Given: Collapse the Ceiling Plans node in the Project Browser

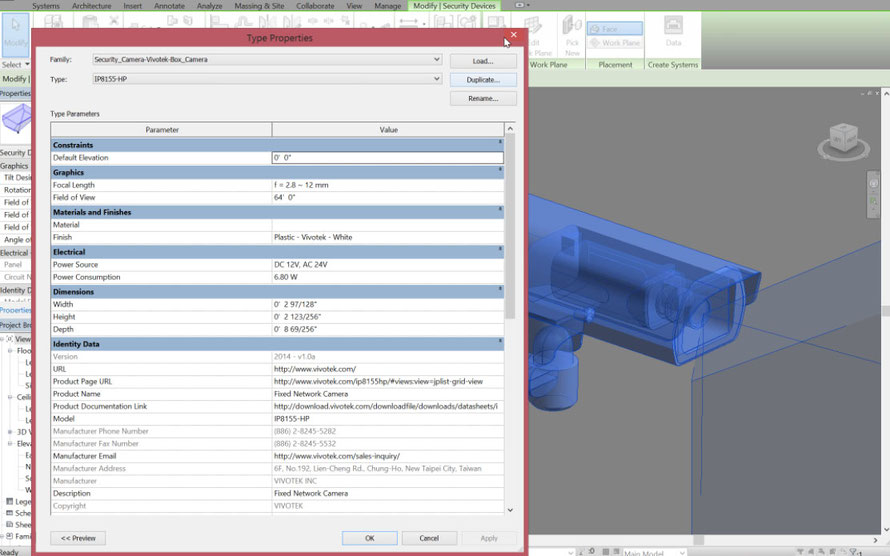Looking at the screenshot, I should [x=10, y=397].
